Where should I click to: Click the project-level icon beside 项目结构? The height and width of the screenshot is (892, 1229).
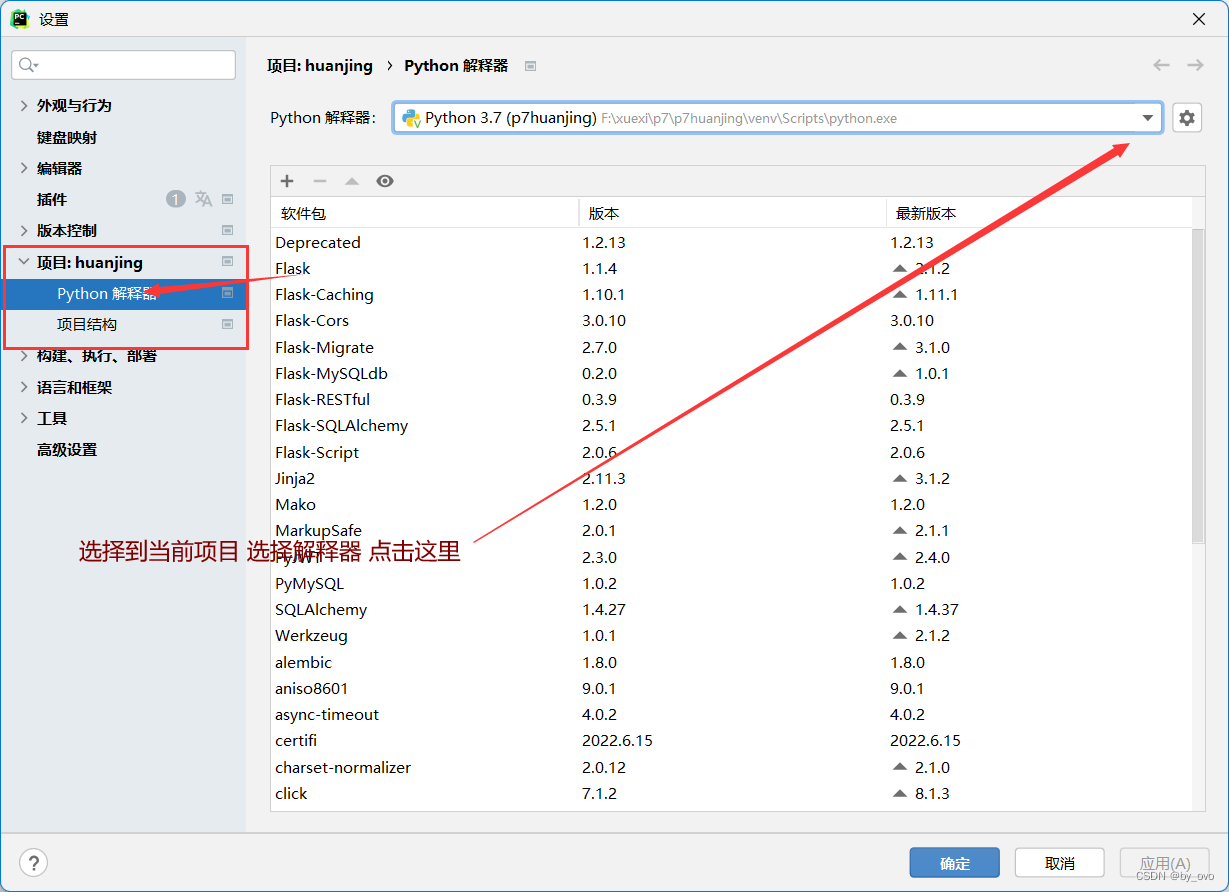point(227,324)
